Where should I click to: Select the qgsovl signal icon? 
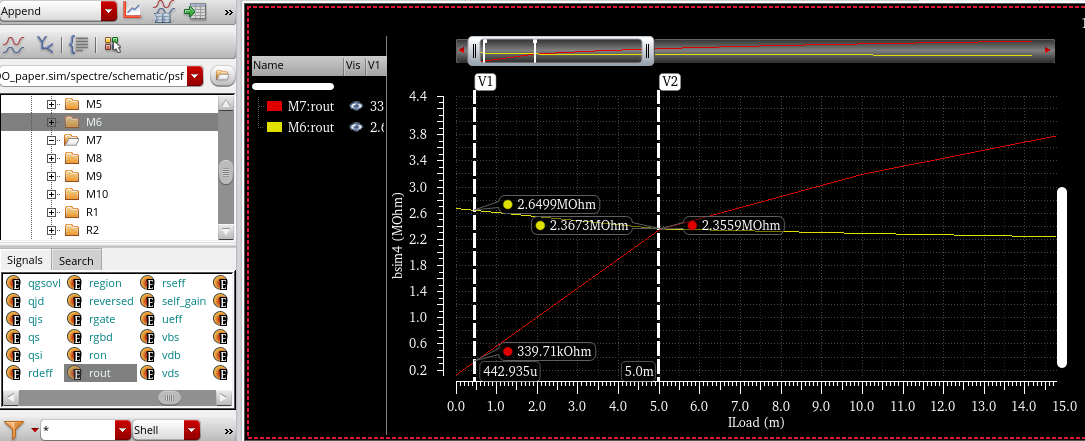click(x=14, y=283)
